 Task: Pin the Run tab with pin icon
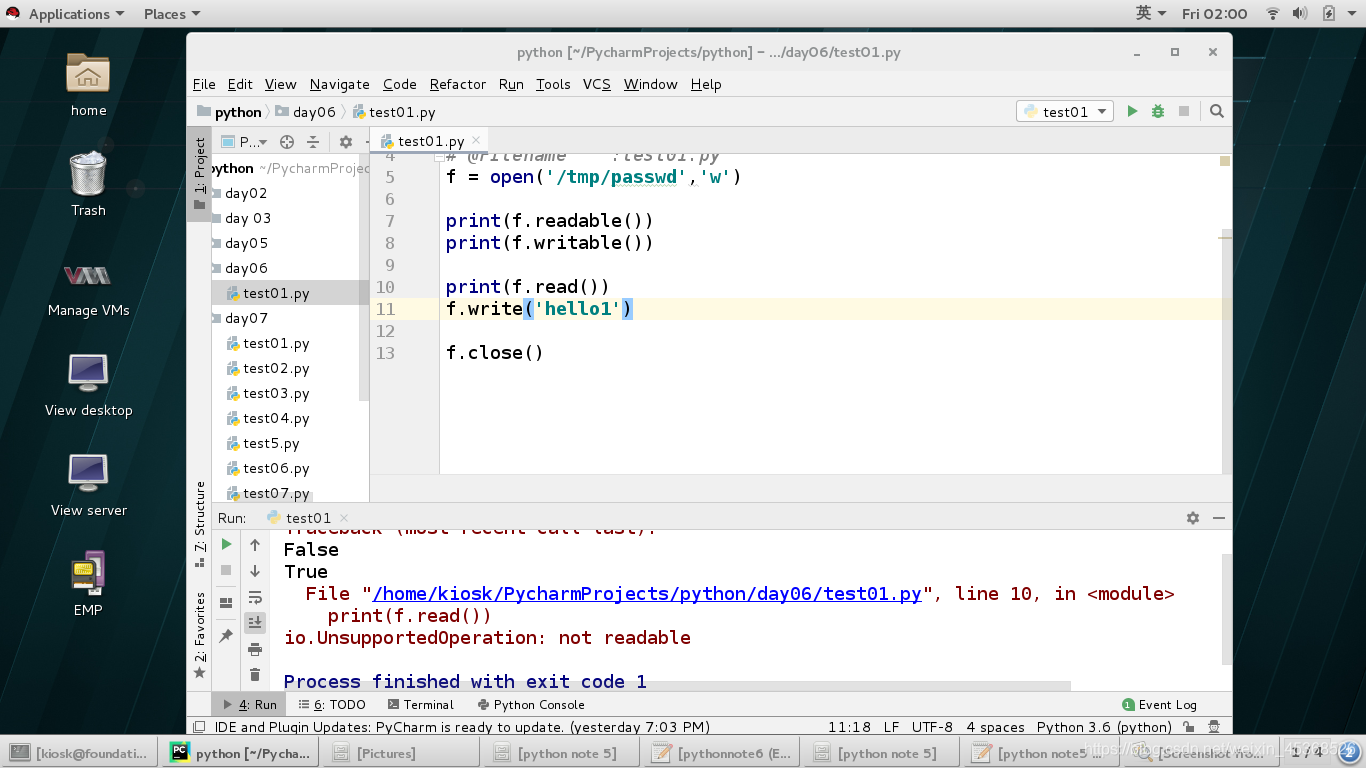tap(226, 636)
